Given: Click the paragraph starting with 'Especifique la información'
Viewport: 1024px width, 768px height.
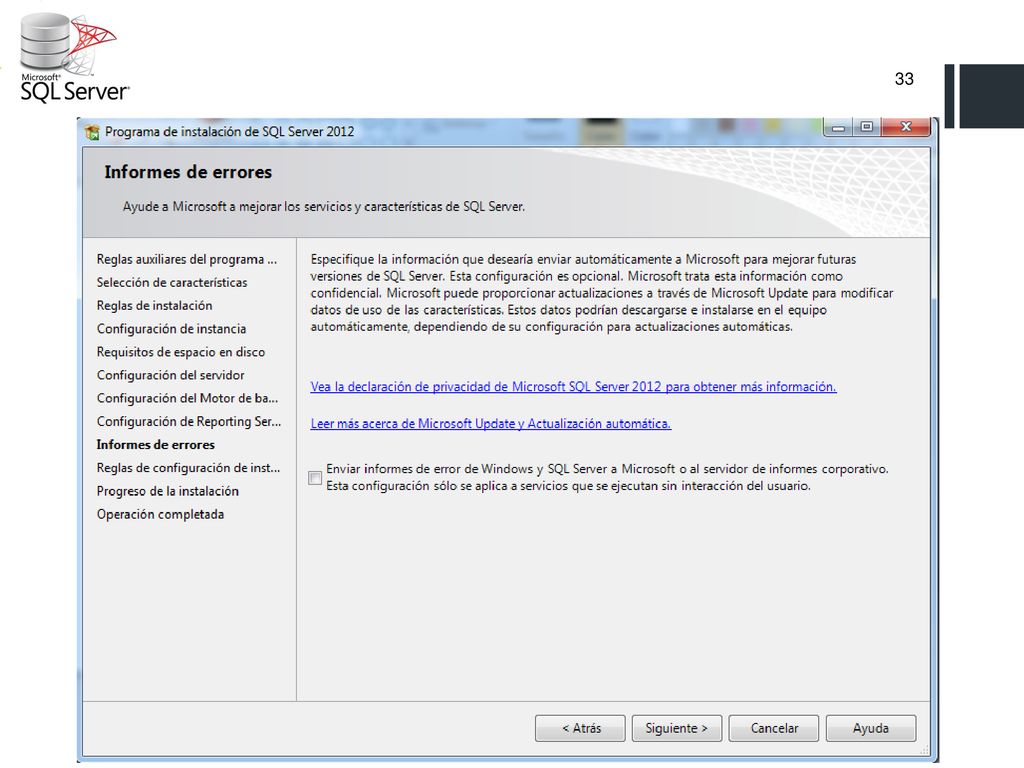Looking at the screenshot, I should click(x=601, y=293).
